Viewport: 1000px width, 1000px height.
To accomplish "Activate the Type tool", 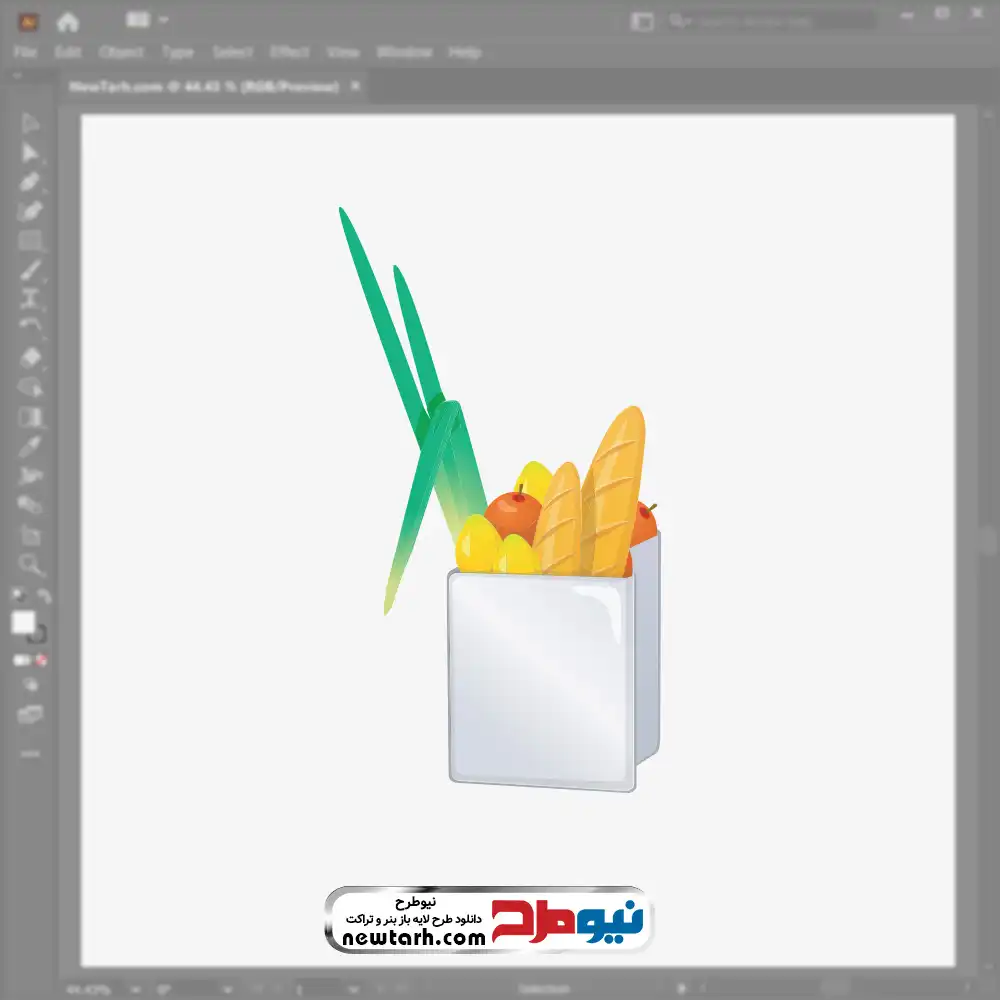I will pos(30,298).
